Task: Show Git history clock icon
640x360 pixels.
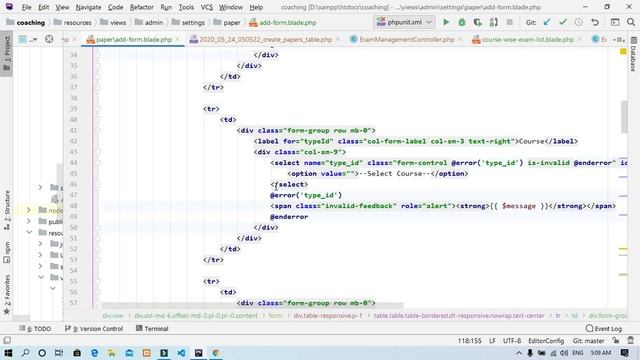Action: click(x=579, y=22)
